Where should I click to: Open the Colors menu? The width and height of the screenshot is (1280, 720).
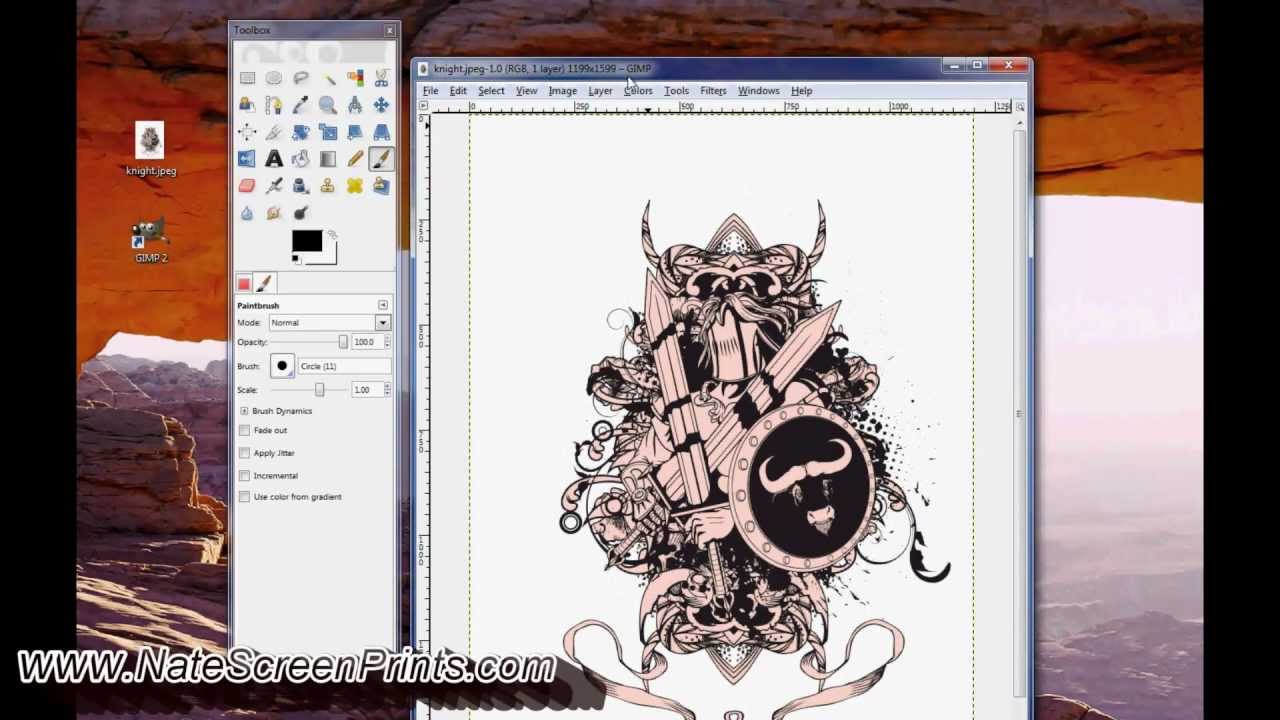pyautogui.click(x=638, y=91)
